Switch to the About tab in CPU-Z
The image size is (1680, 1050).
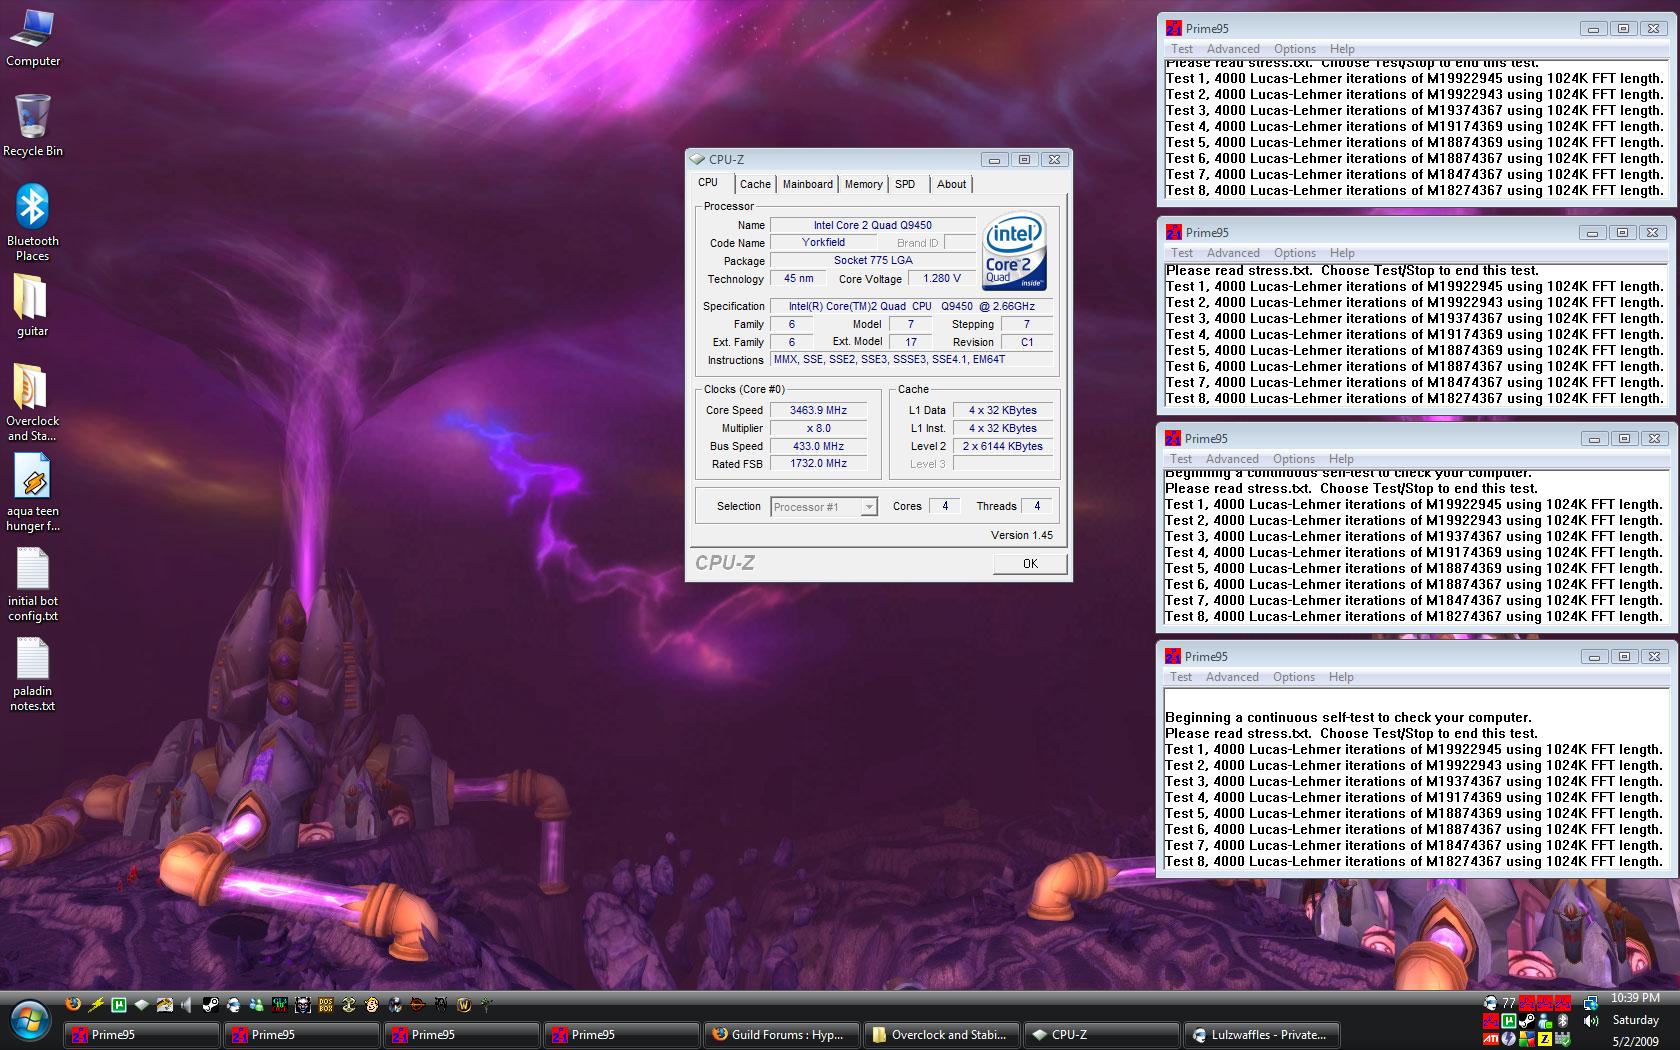(x=951, y=184)
